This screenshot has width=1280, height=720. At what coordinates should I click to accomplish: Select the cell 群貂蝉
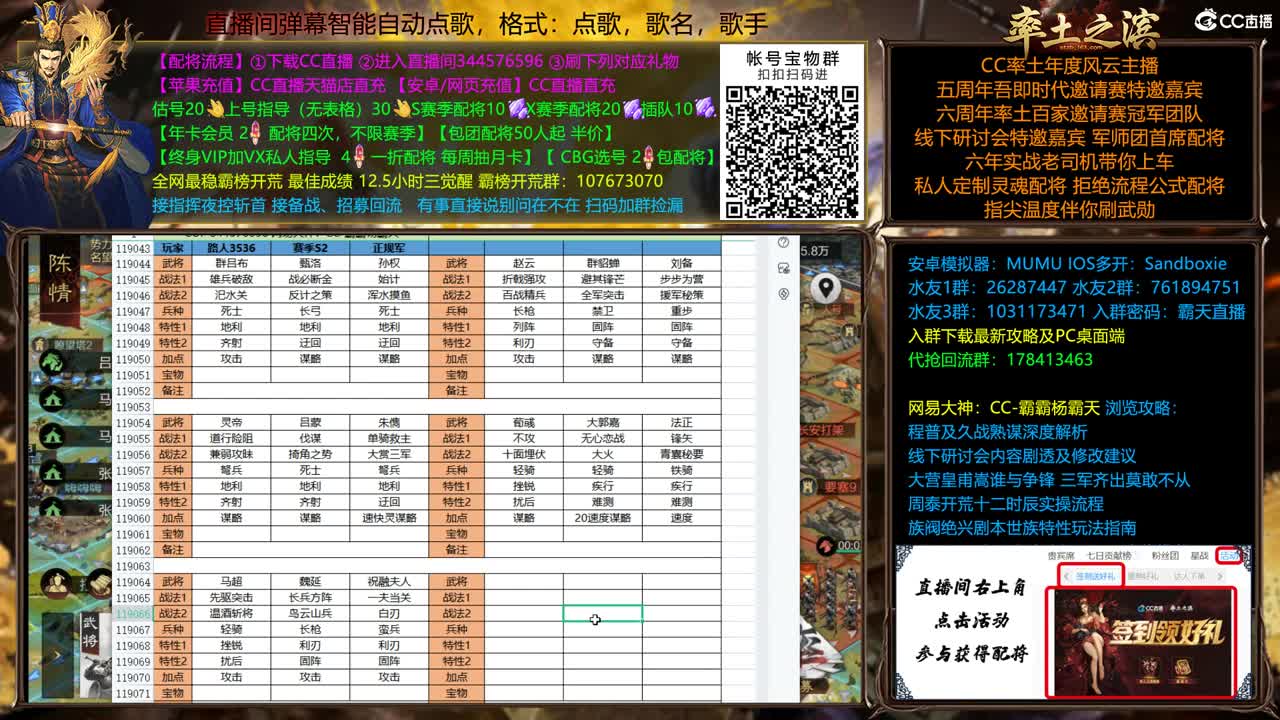tap(603, 264)
